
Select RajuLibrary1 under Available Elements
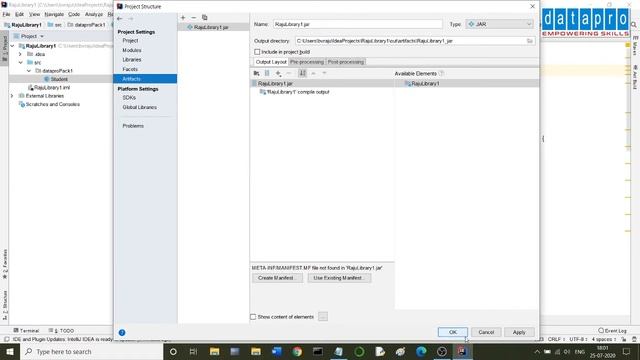click(x=424, y=83)
